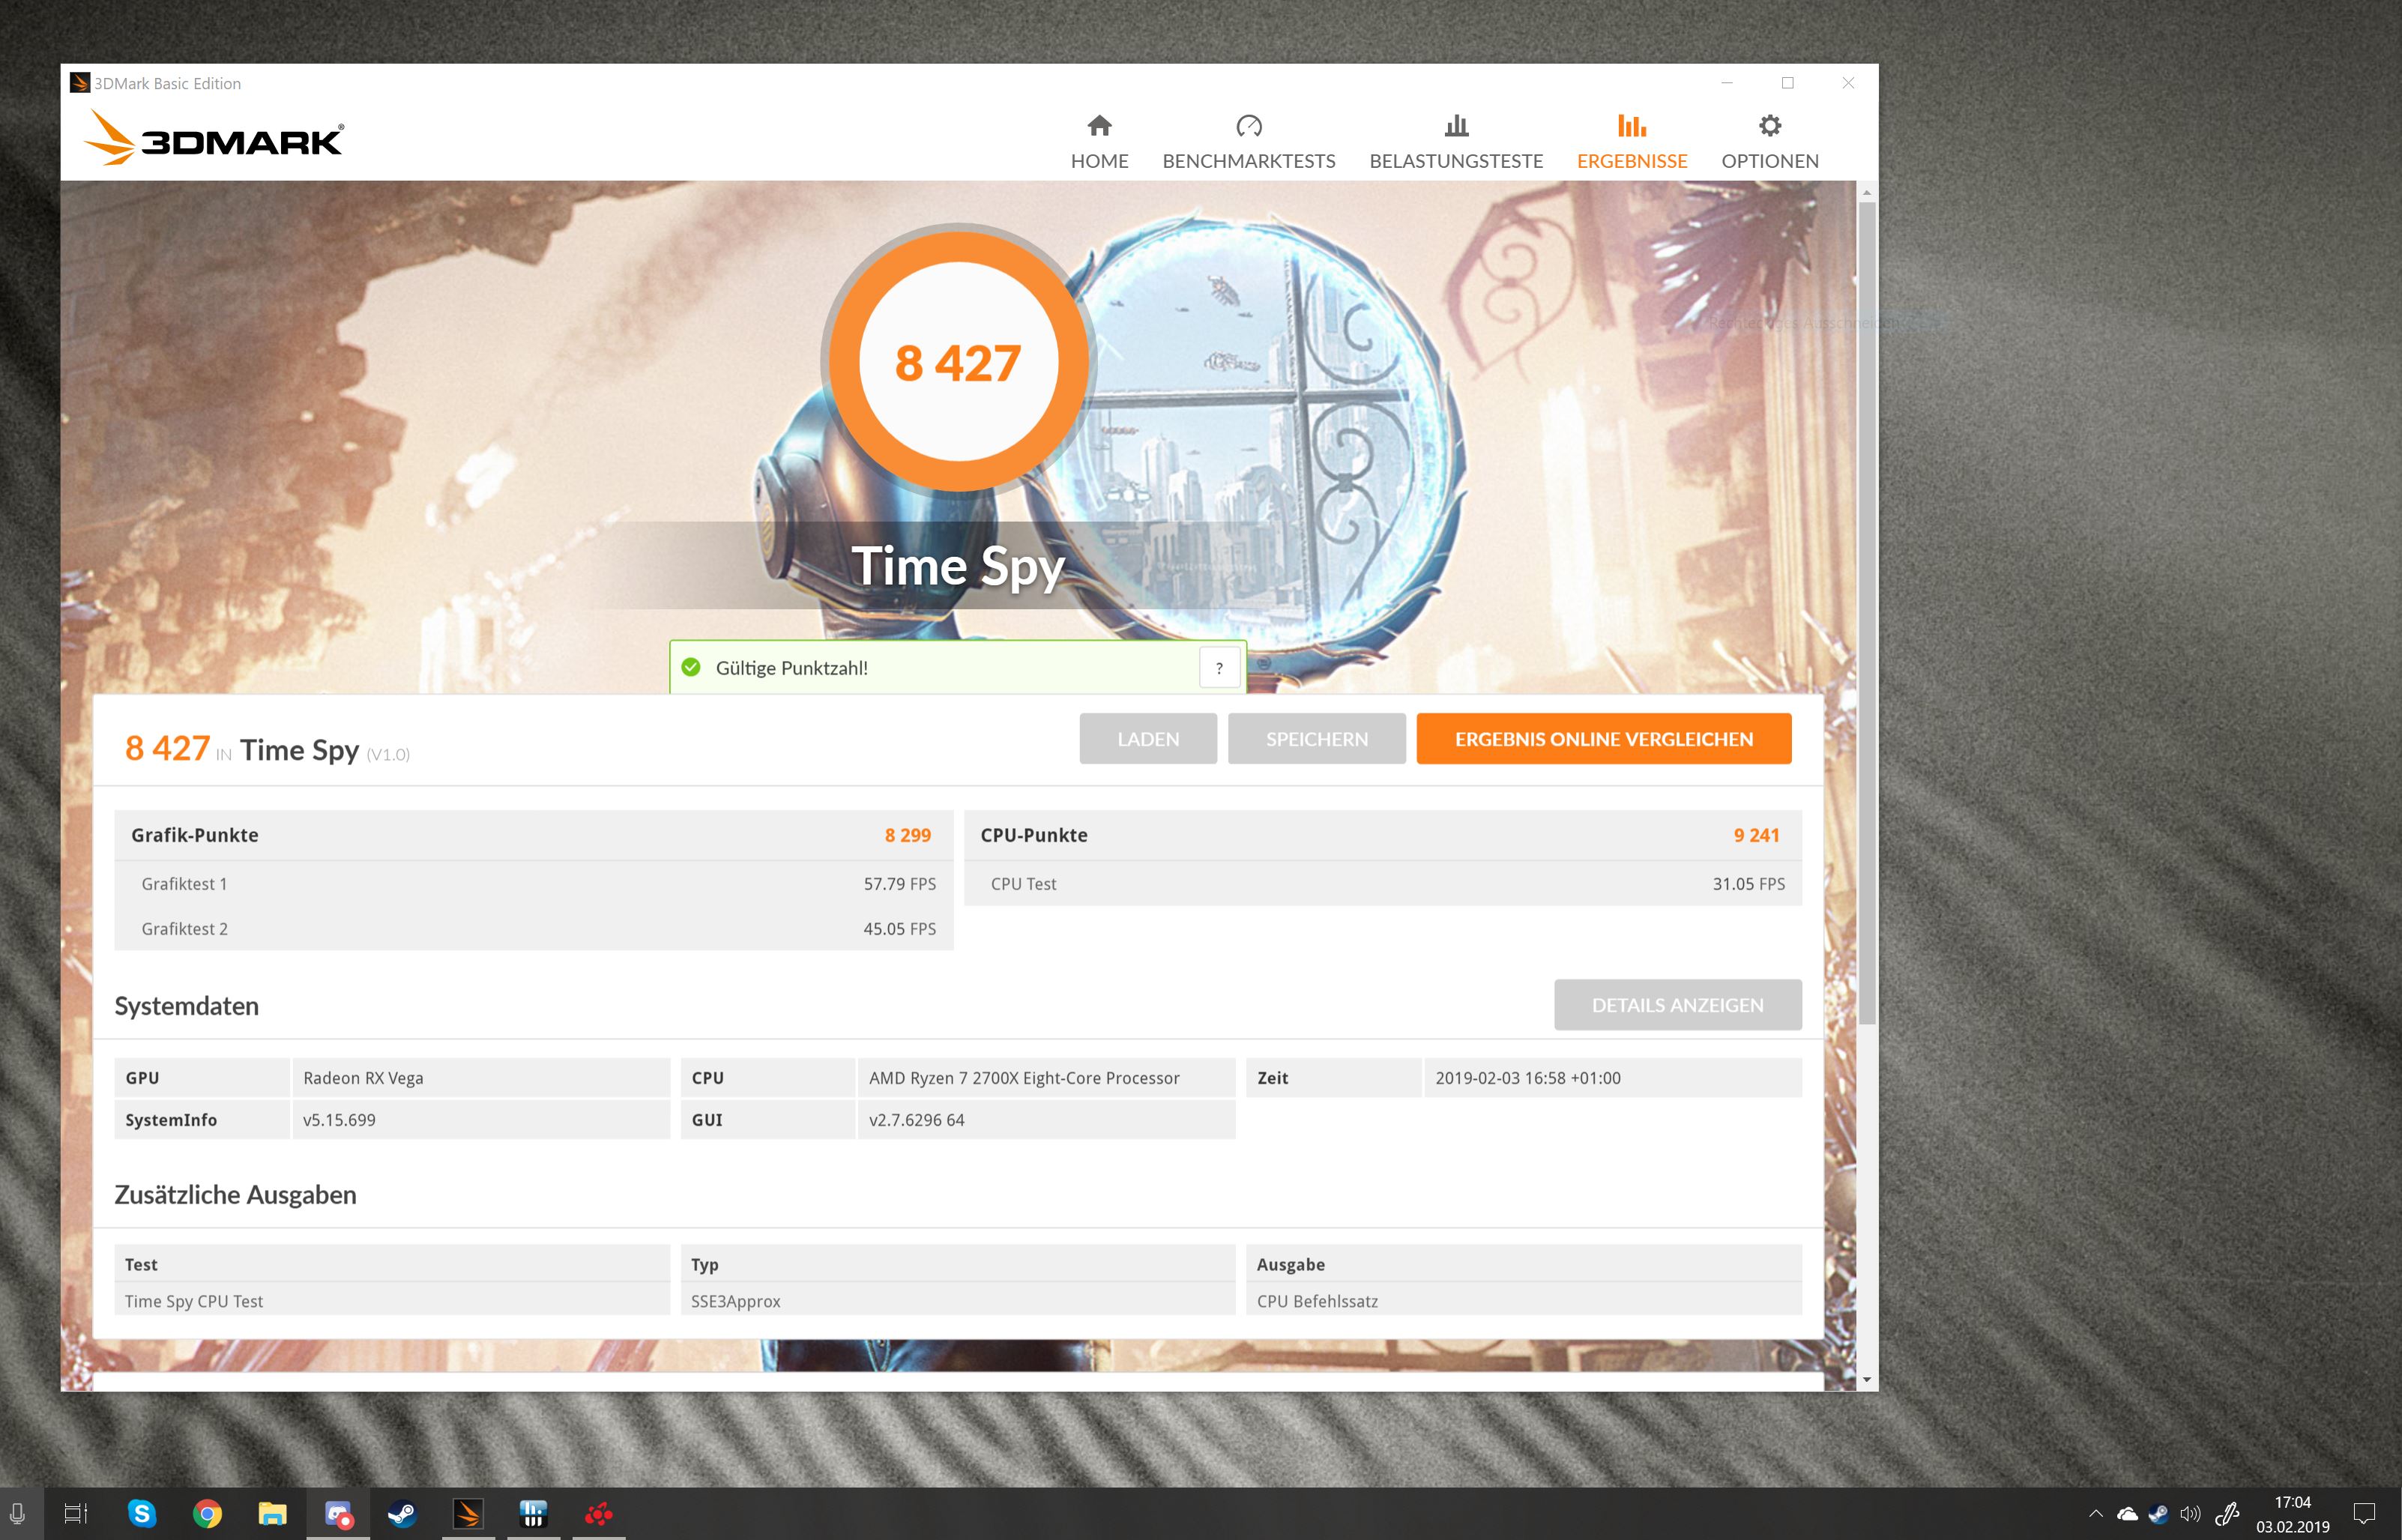Screen dimensions: 2402x1540
Task: Click the Home house icon
Action: (x=1100, y=126)
